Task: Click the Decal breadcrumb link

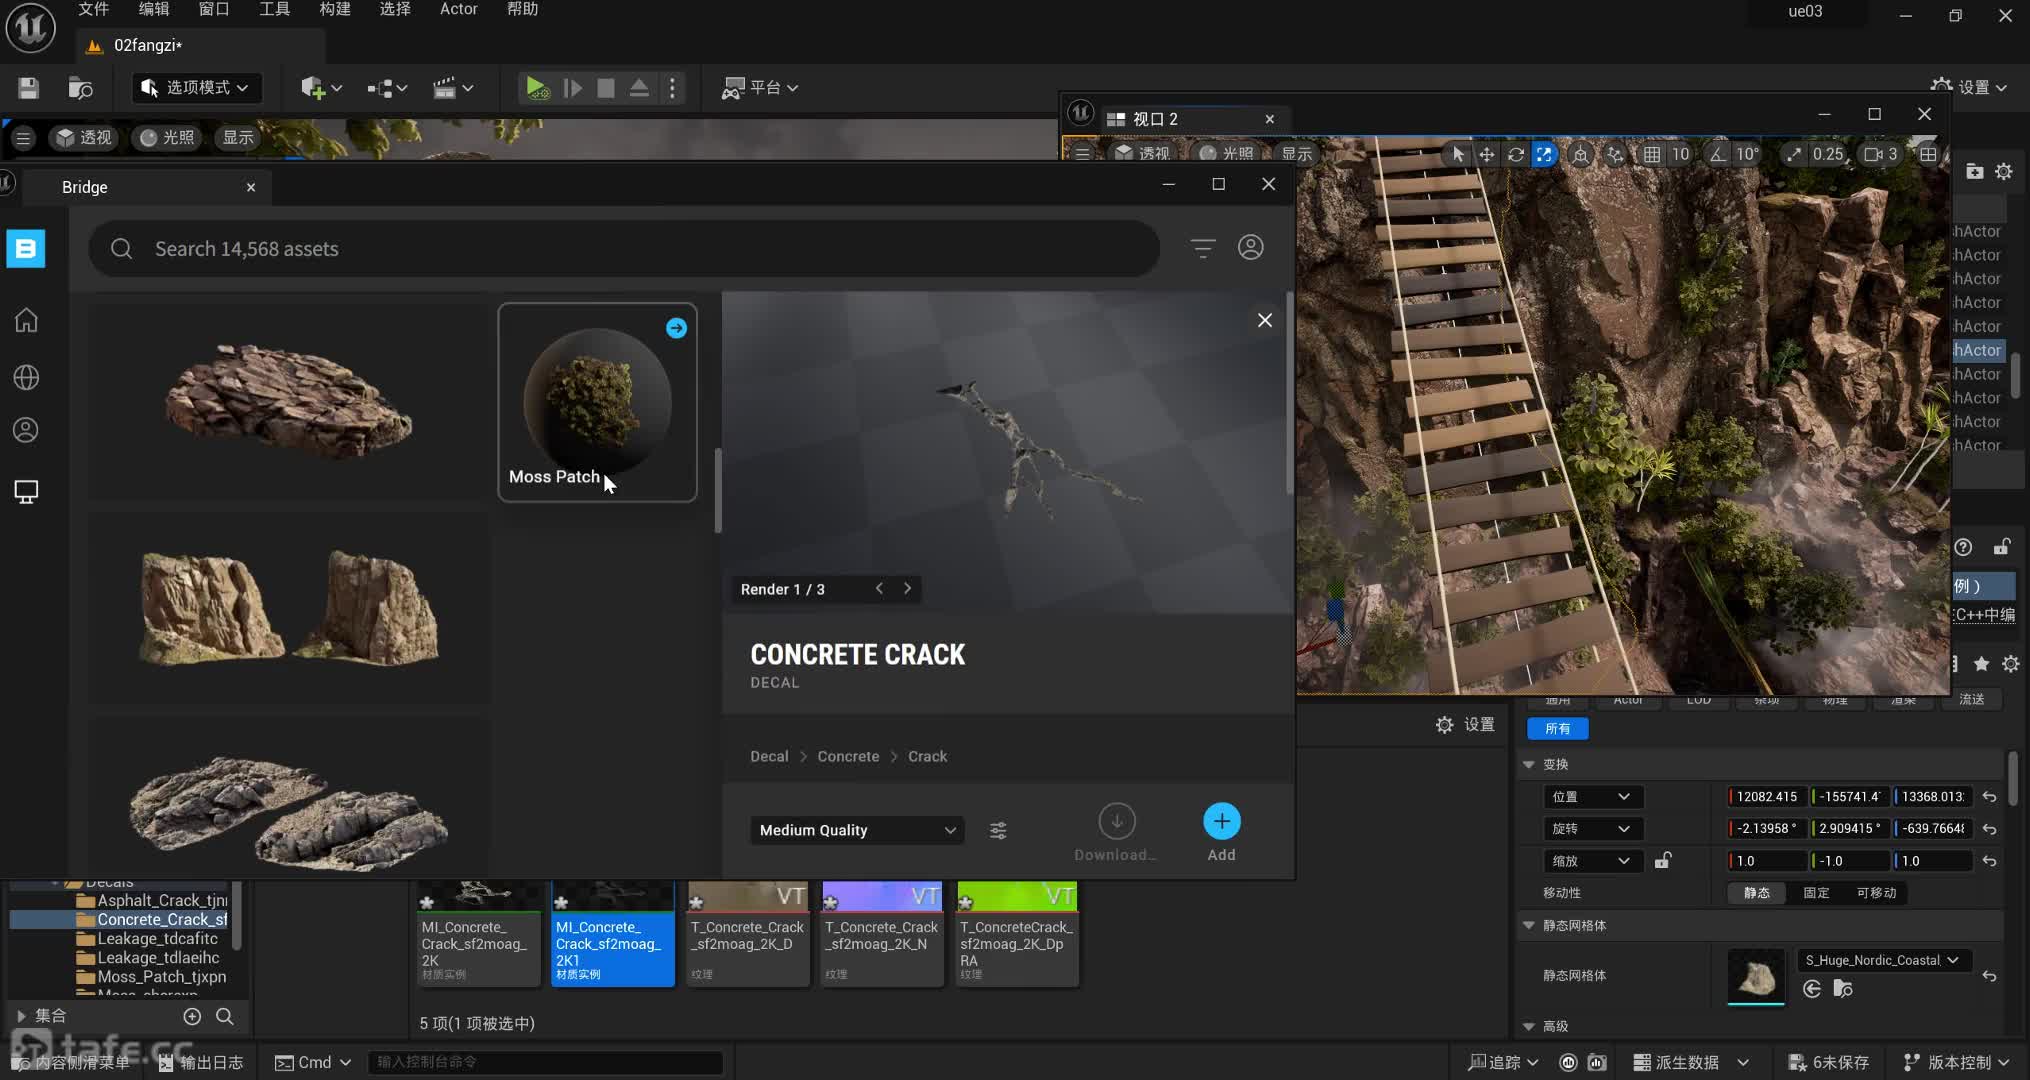Action: (769, 756)
